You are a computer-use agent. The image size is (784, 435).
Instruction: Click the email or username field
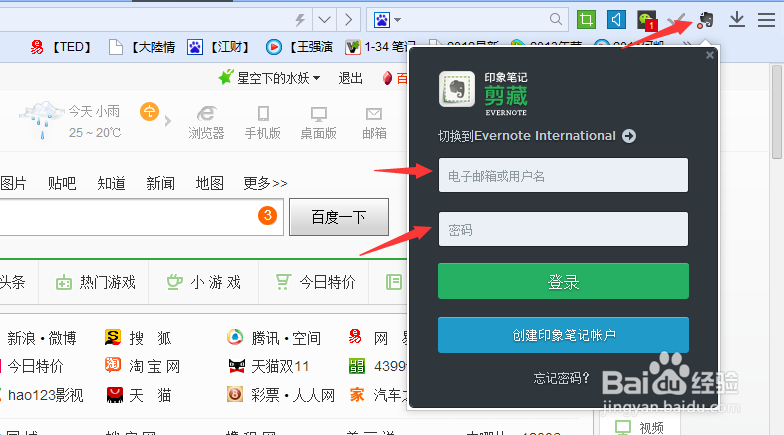tap(563, 175)
